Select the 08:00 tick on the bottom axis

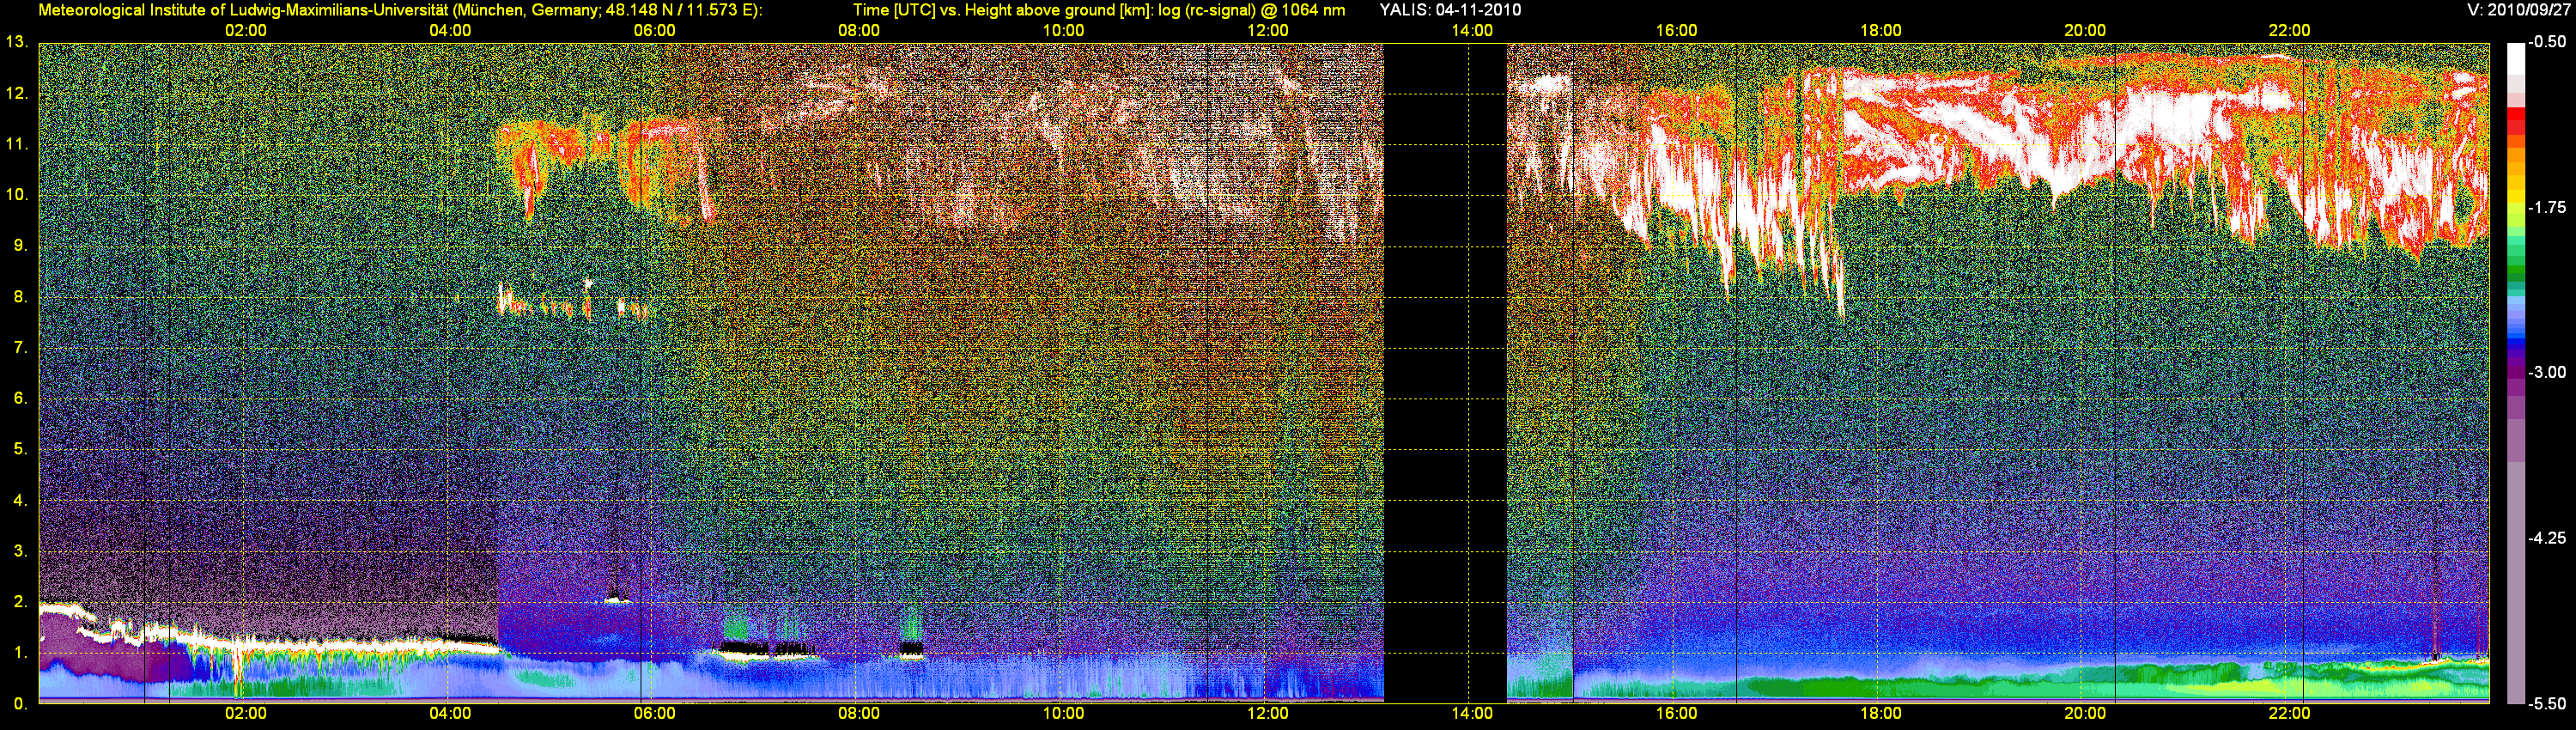click(858, 714)
